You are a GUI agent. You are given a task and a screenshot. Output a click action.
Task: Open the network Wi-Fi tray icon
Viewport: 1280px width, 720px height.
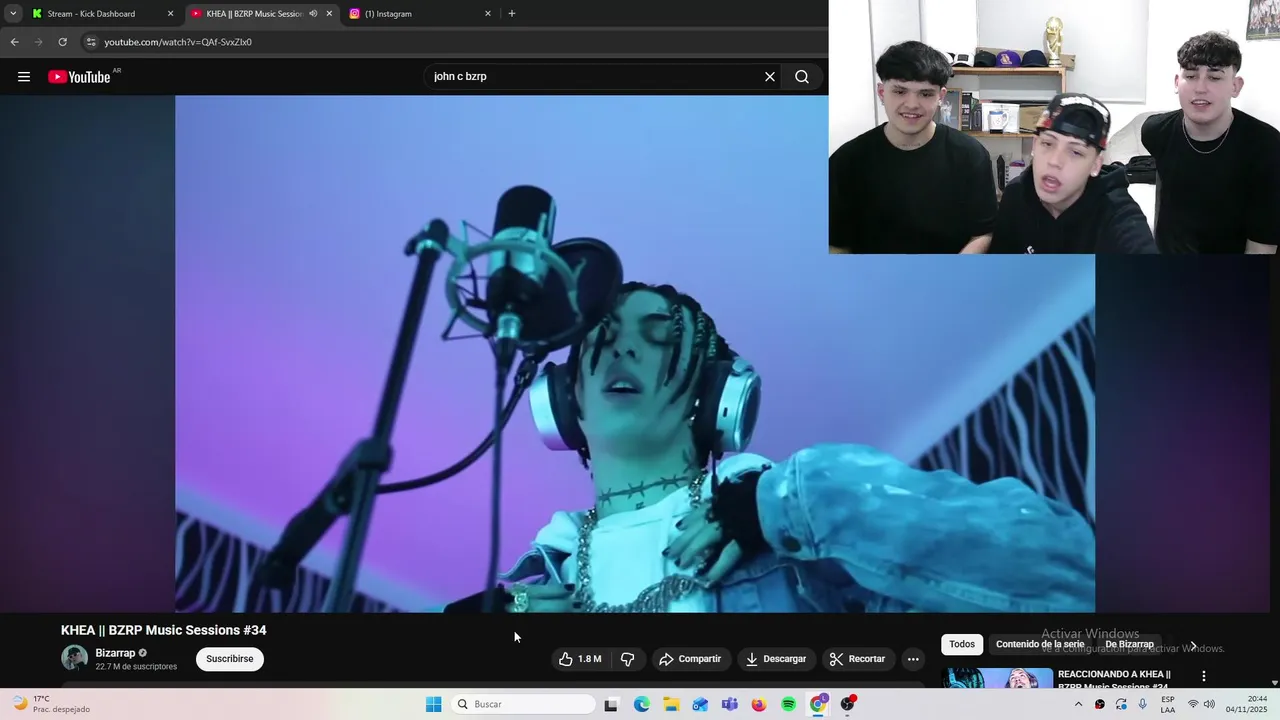[x=1193, y=704]
